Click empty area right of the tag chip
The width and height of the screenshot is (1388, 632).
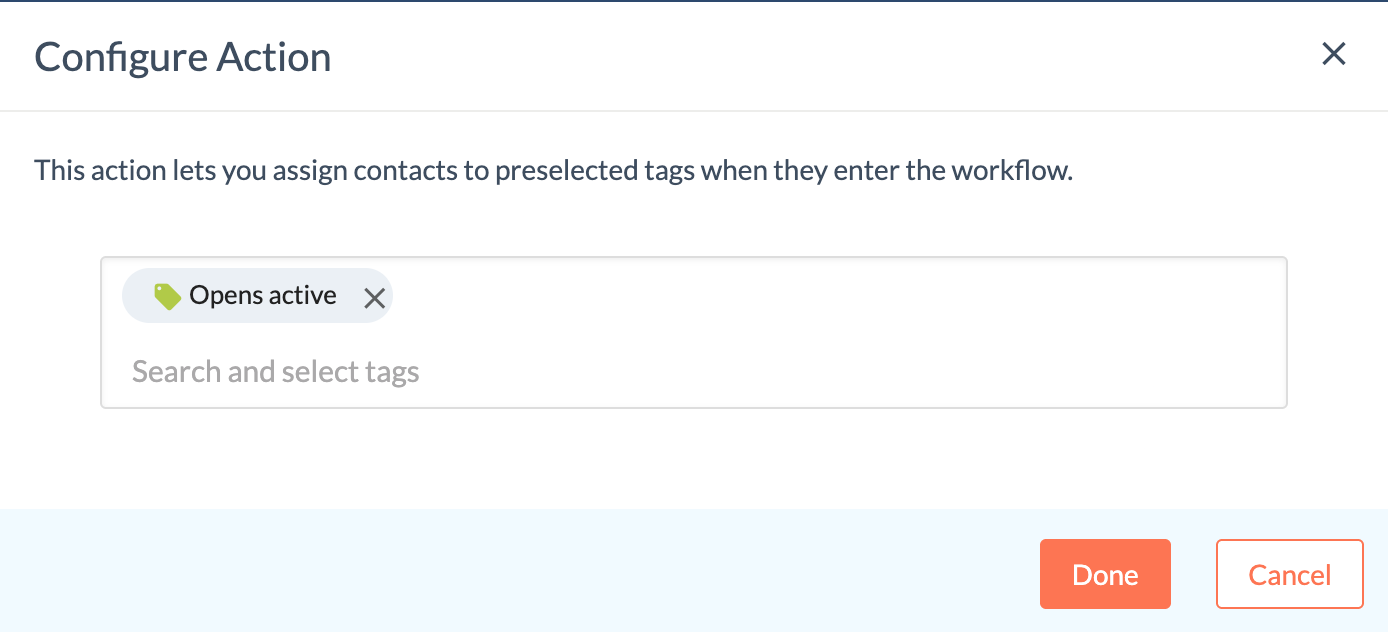[x=800, y=296]
